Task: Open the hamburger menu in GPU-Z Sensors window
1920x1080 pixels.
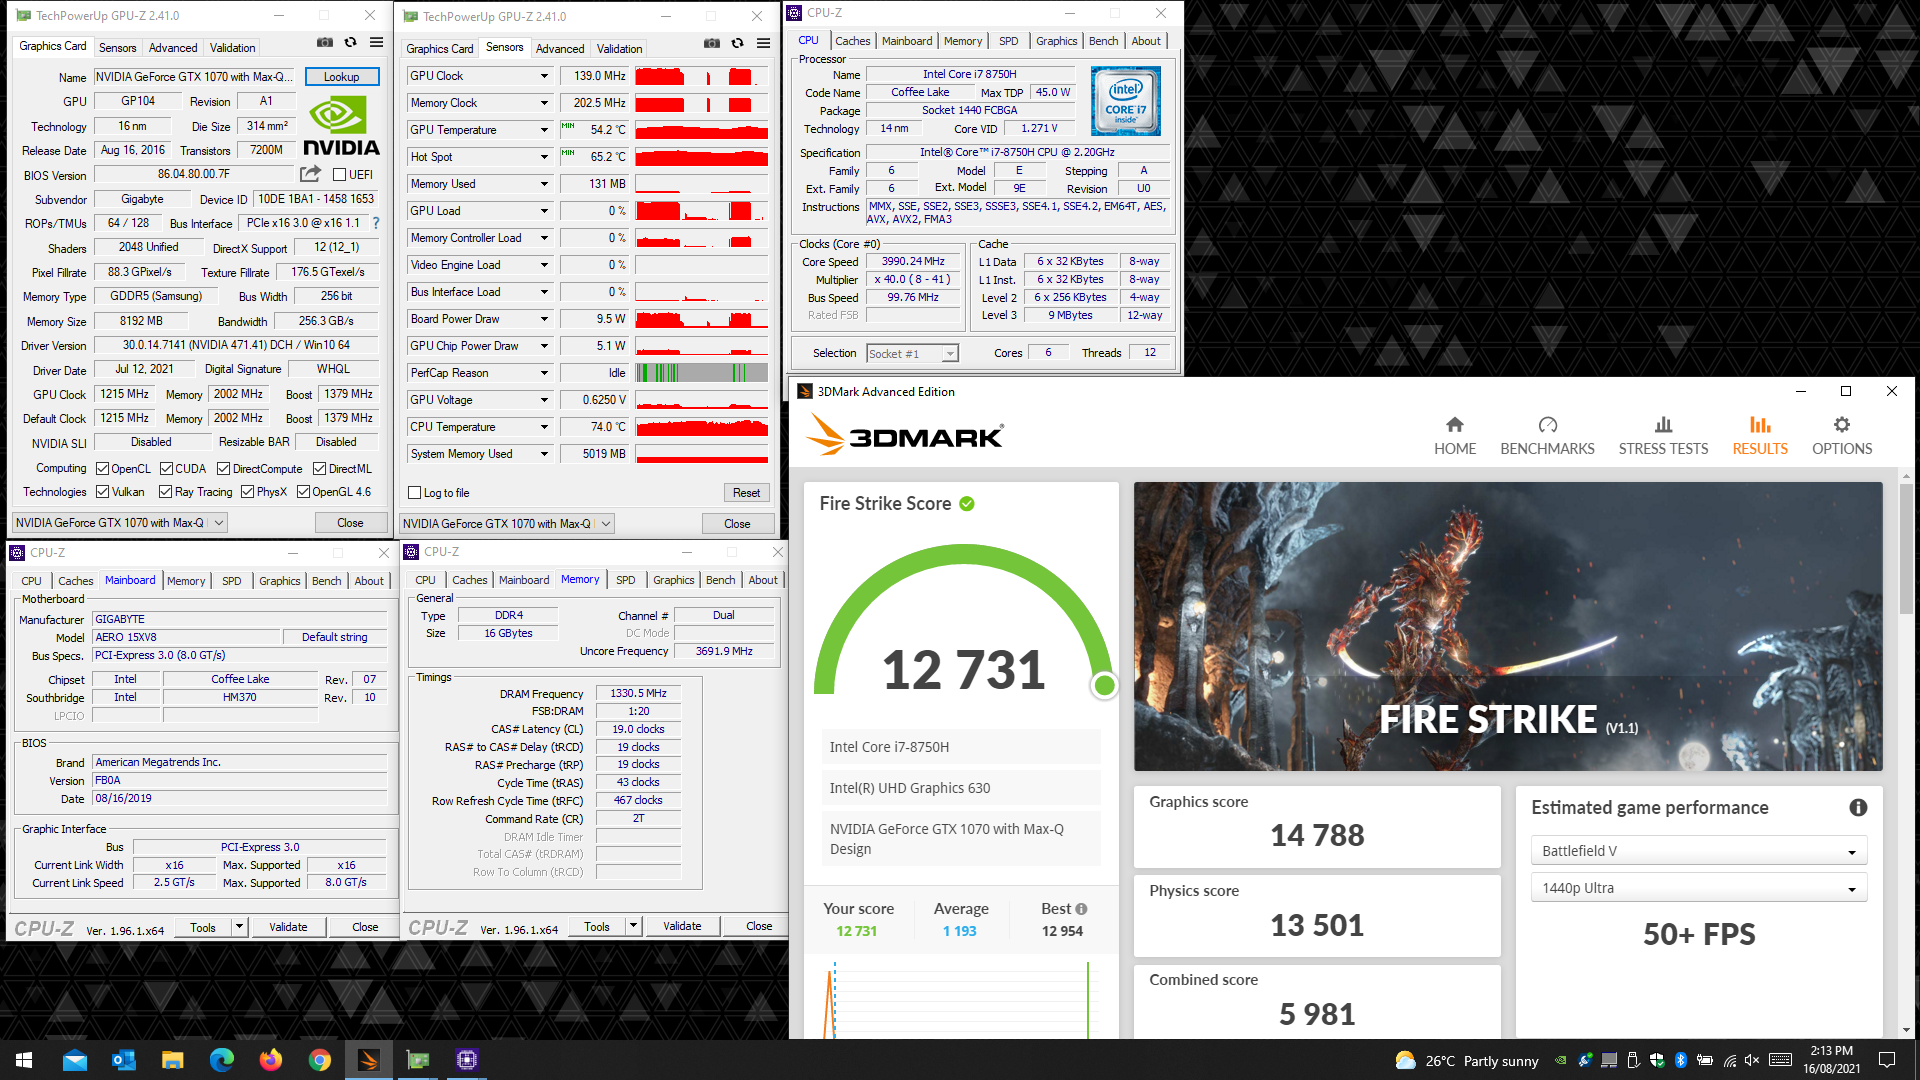Action: click(763, 44)
